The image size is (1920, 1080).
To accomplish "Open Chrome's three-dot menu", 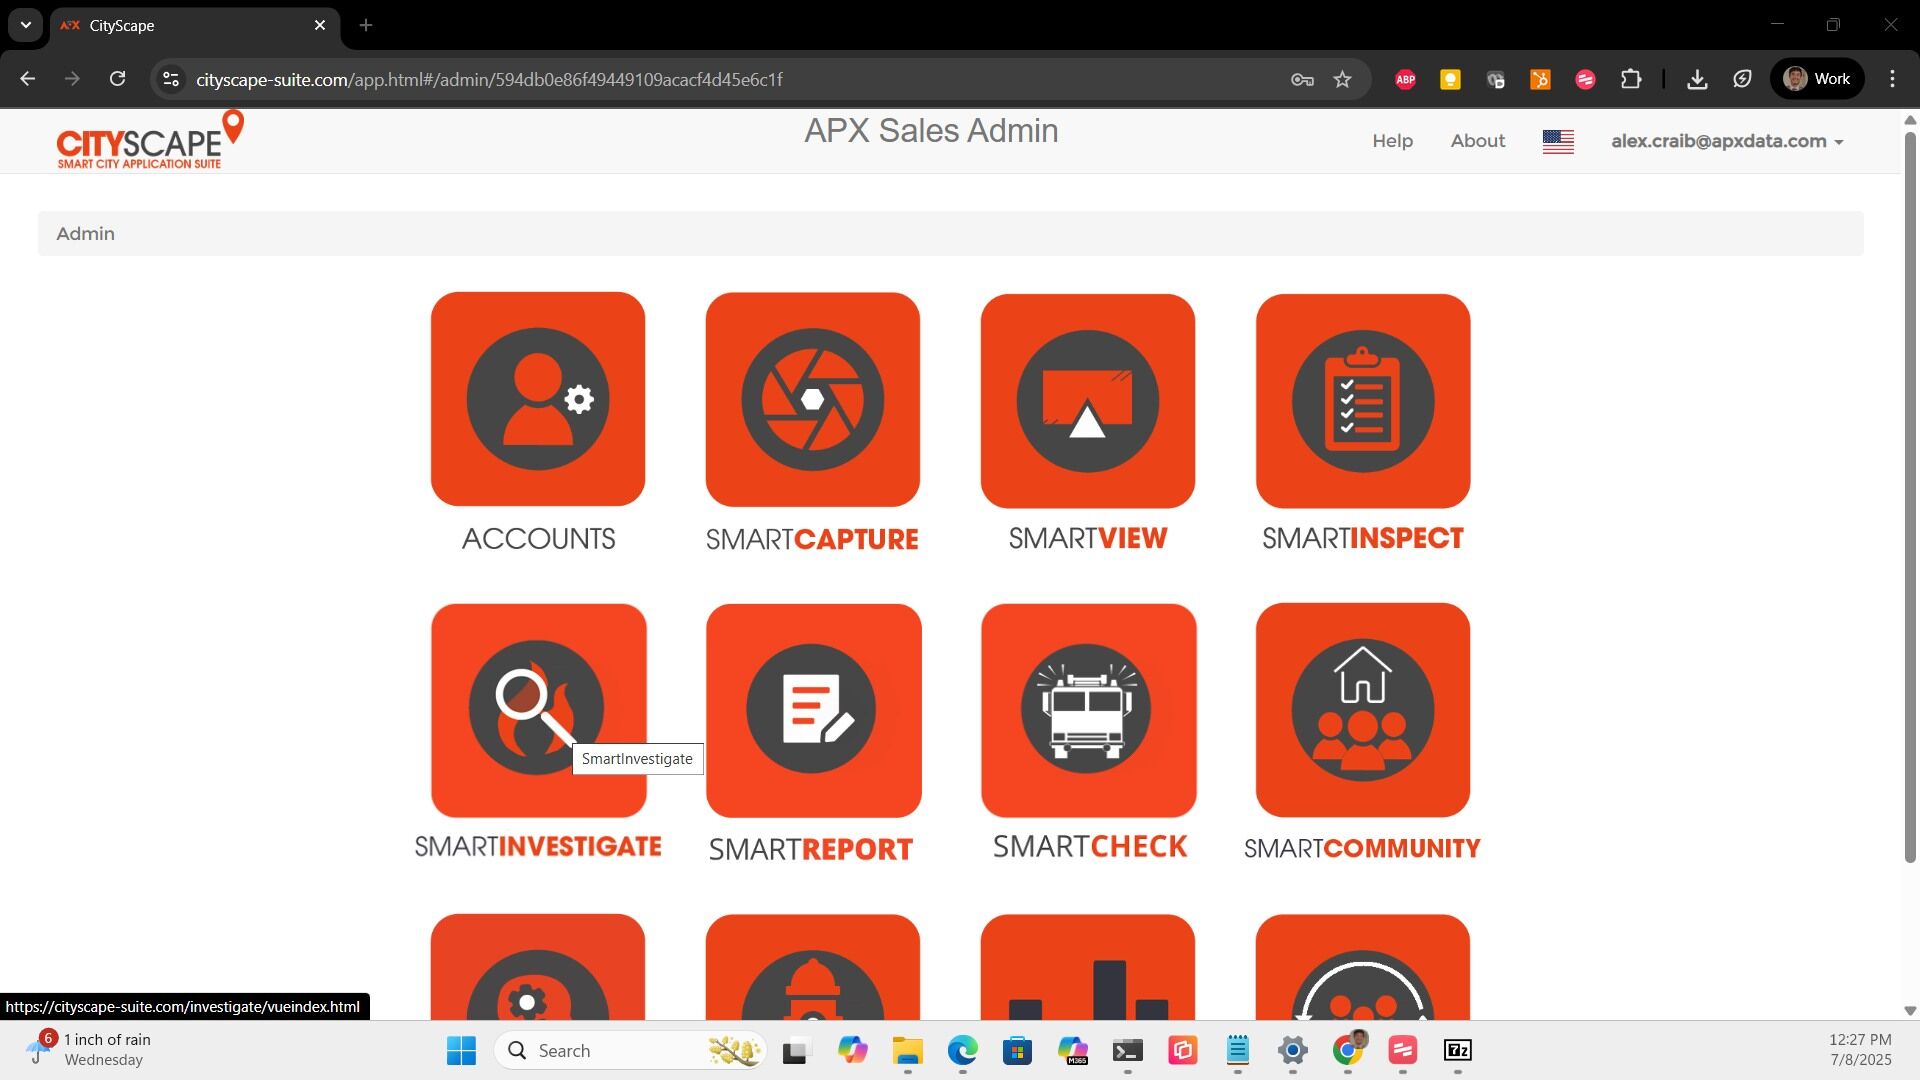I will point(1893,79).
